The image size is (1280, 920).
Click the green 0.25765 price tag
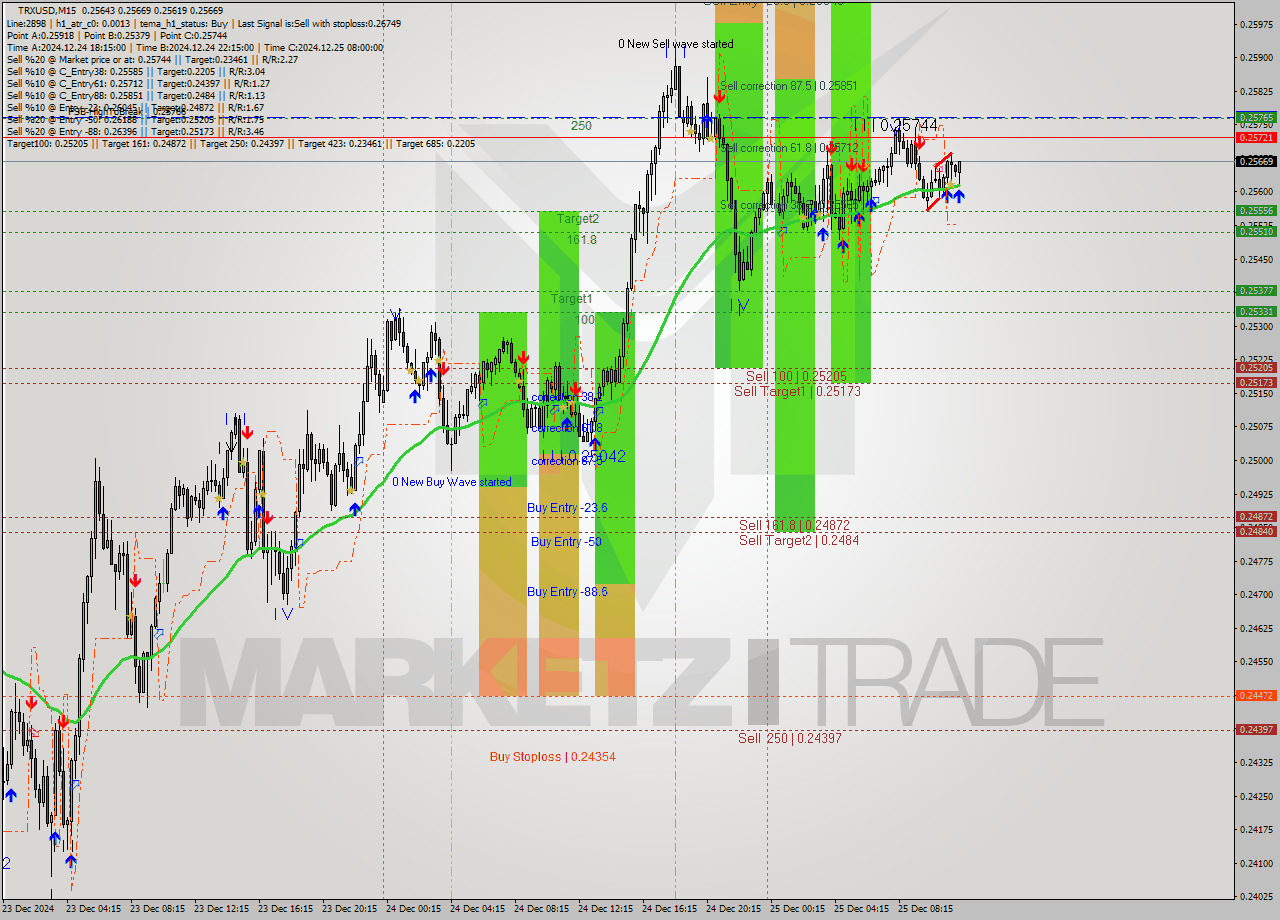(x=1256, y=117)
